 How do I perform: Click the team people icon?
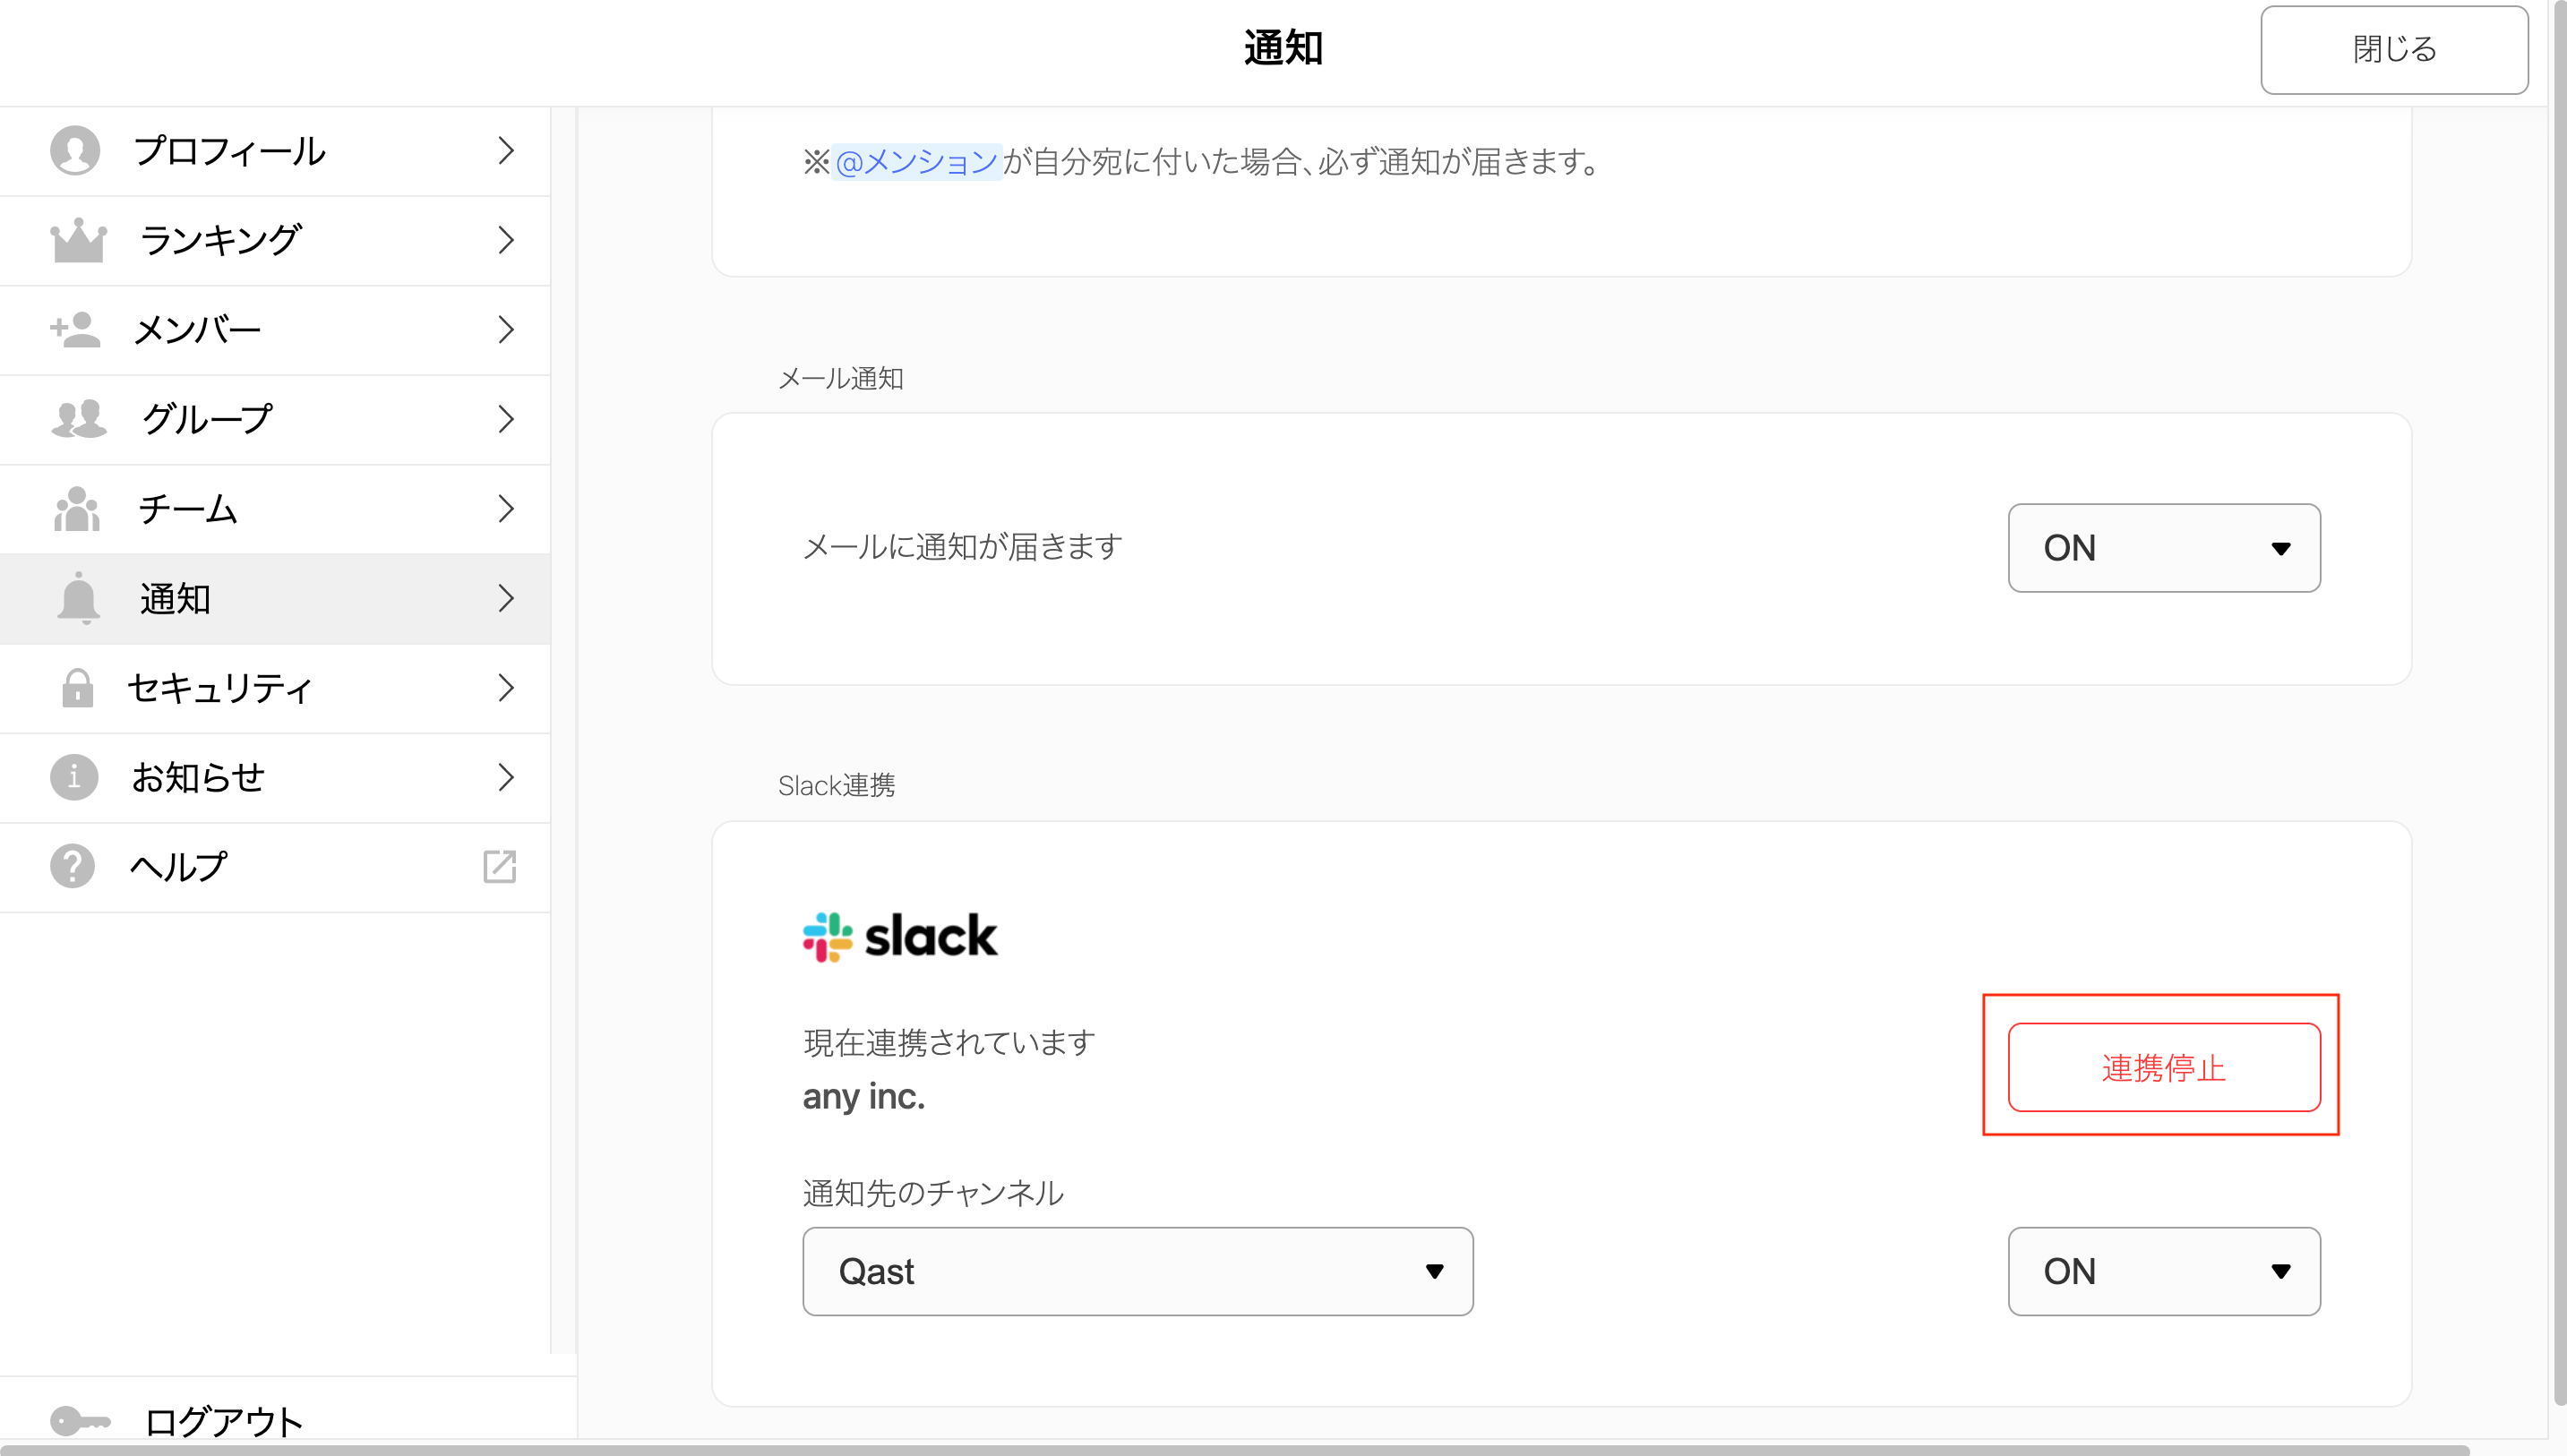[77, 509]
